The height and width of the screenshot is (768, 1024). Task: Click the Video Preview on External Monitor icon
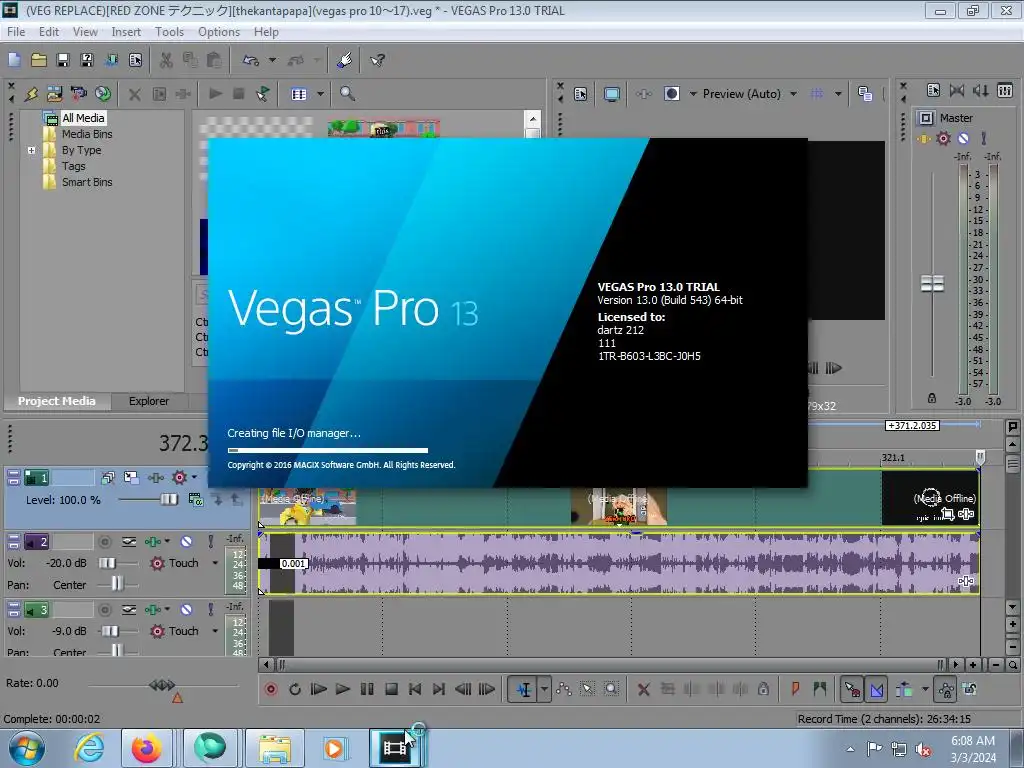coord(612,94)
